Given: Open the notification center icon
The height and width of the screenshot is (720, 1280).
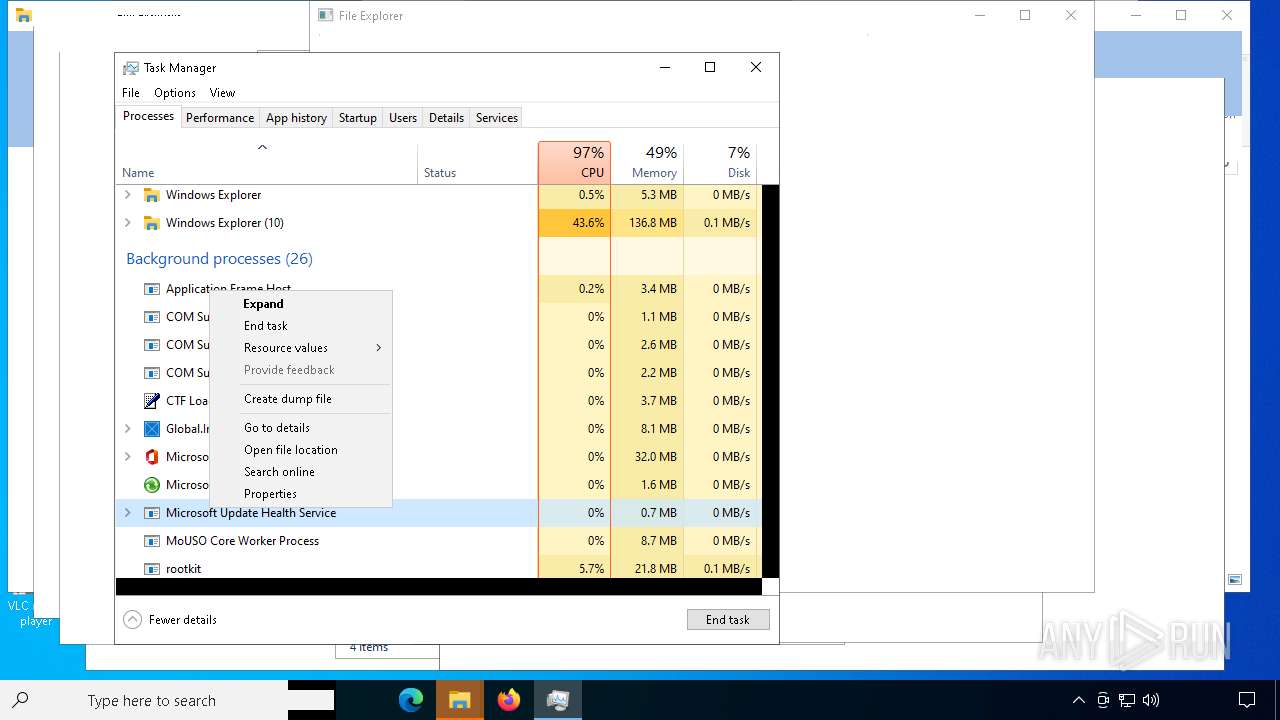Looking at the screenshot, I should click(x=1247, y=700).
